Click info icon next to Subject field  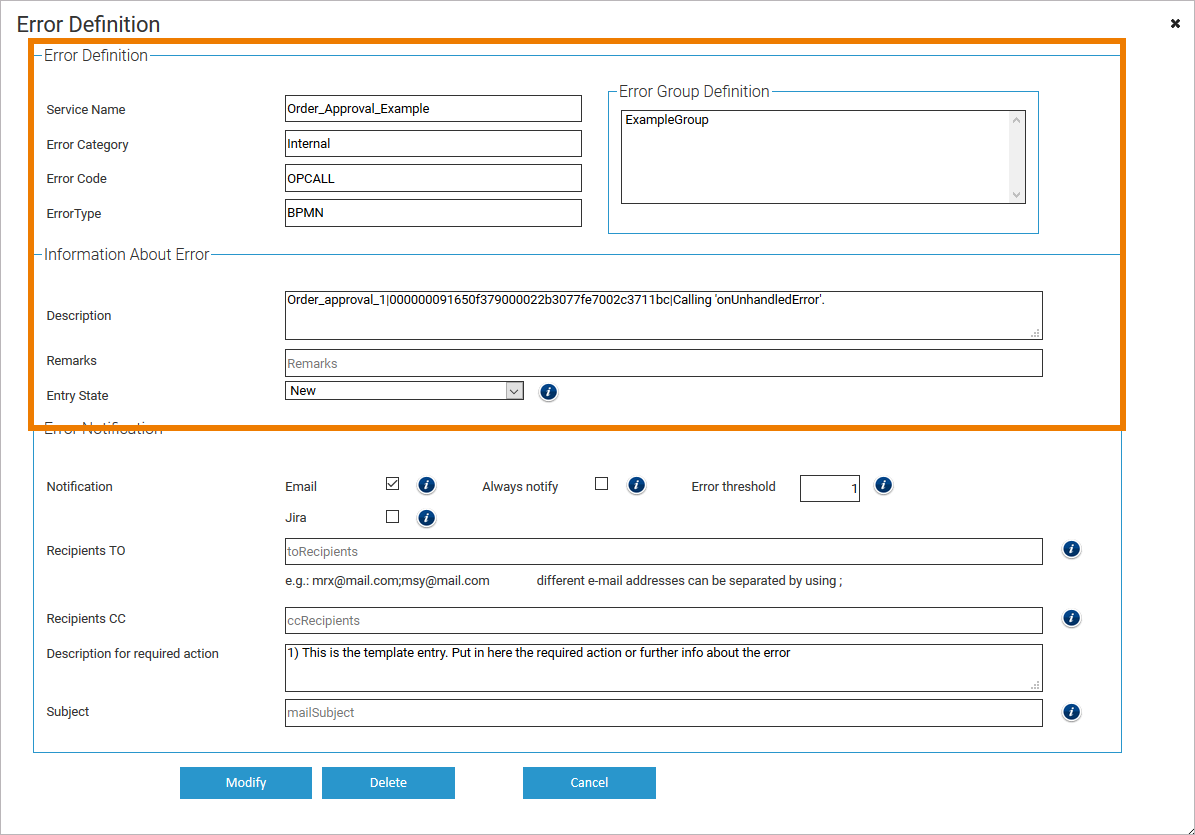click(1071, 712)
